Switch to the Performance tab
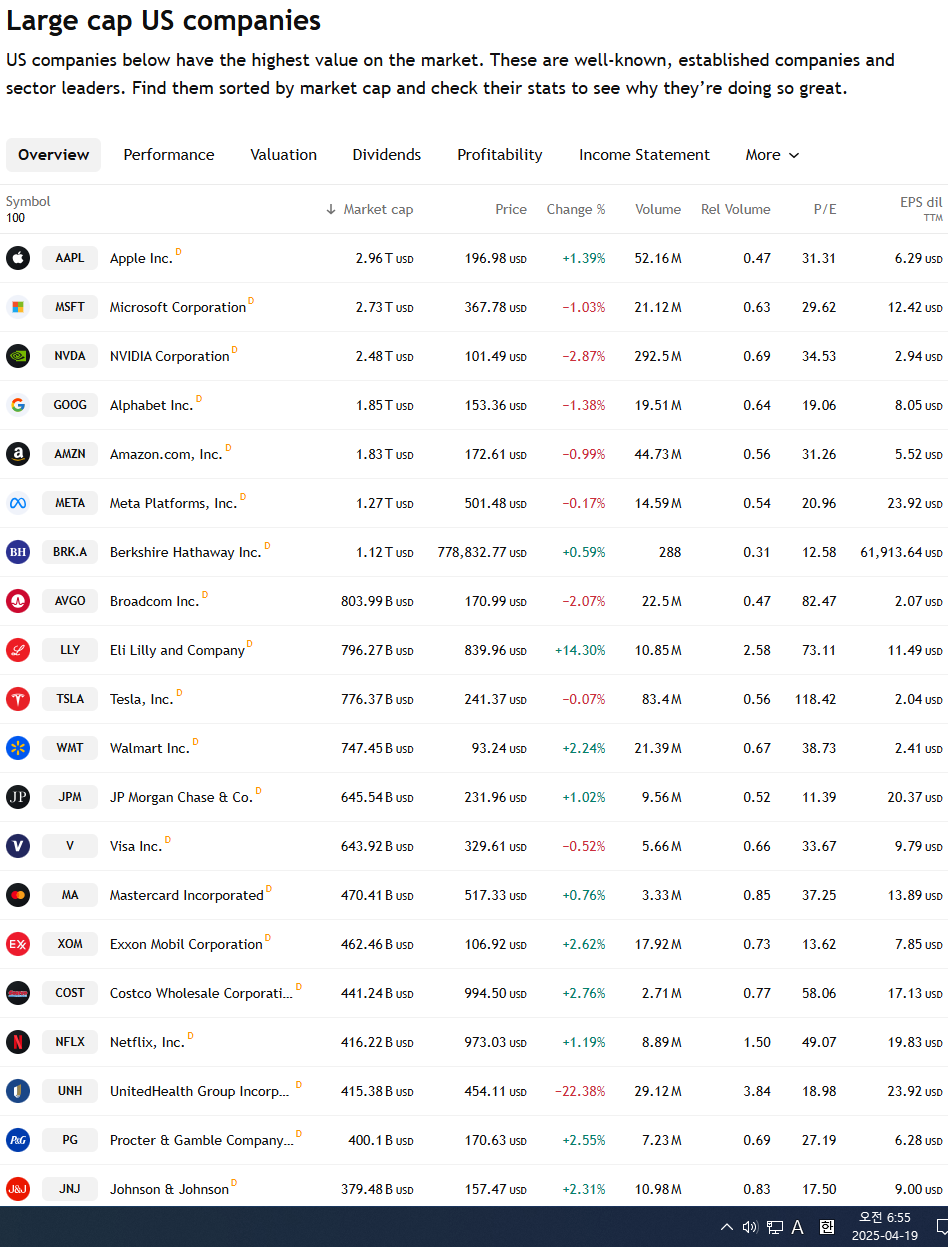 [169, 155]
